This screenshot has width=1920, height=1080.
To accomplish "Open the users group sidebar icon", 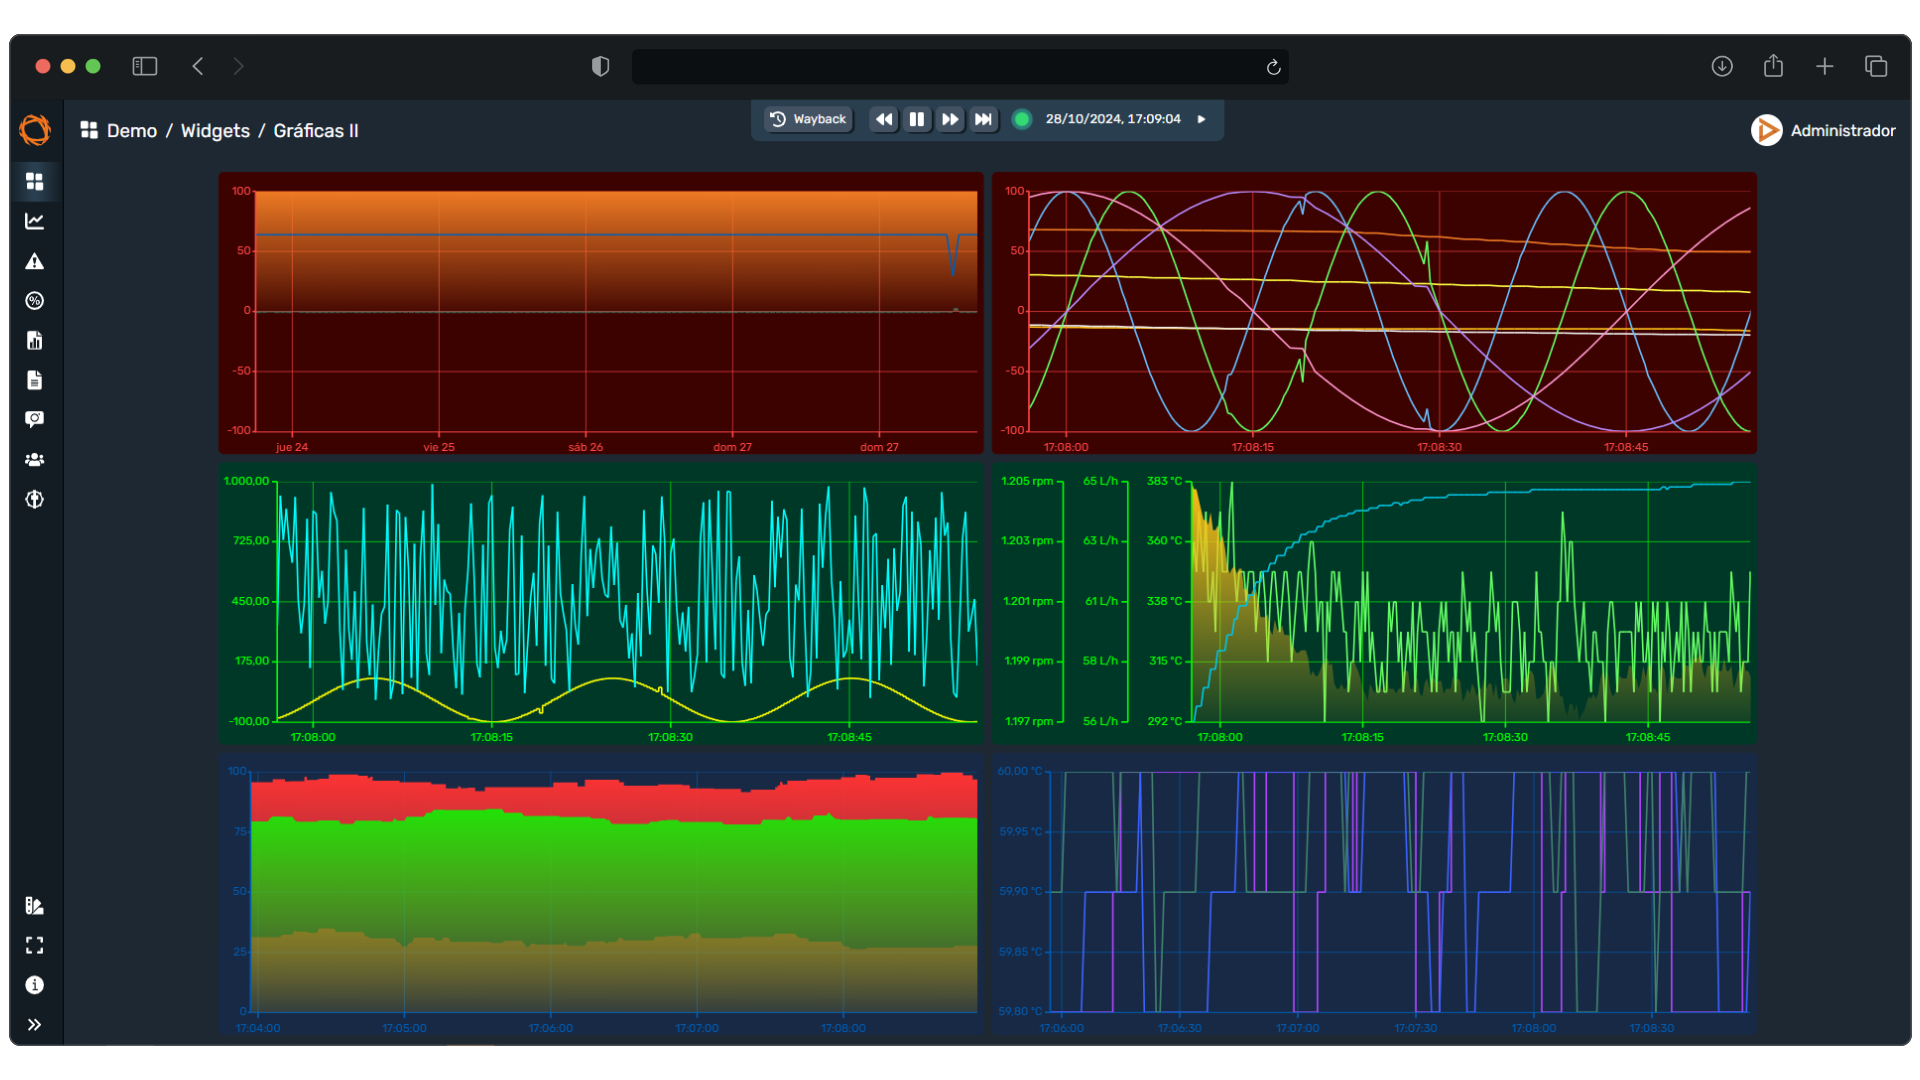I will click(34, 460).
